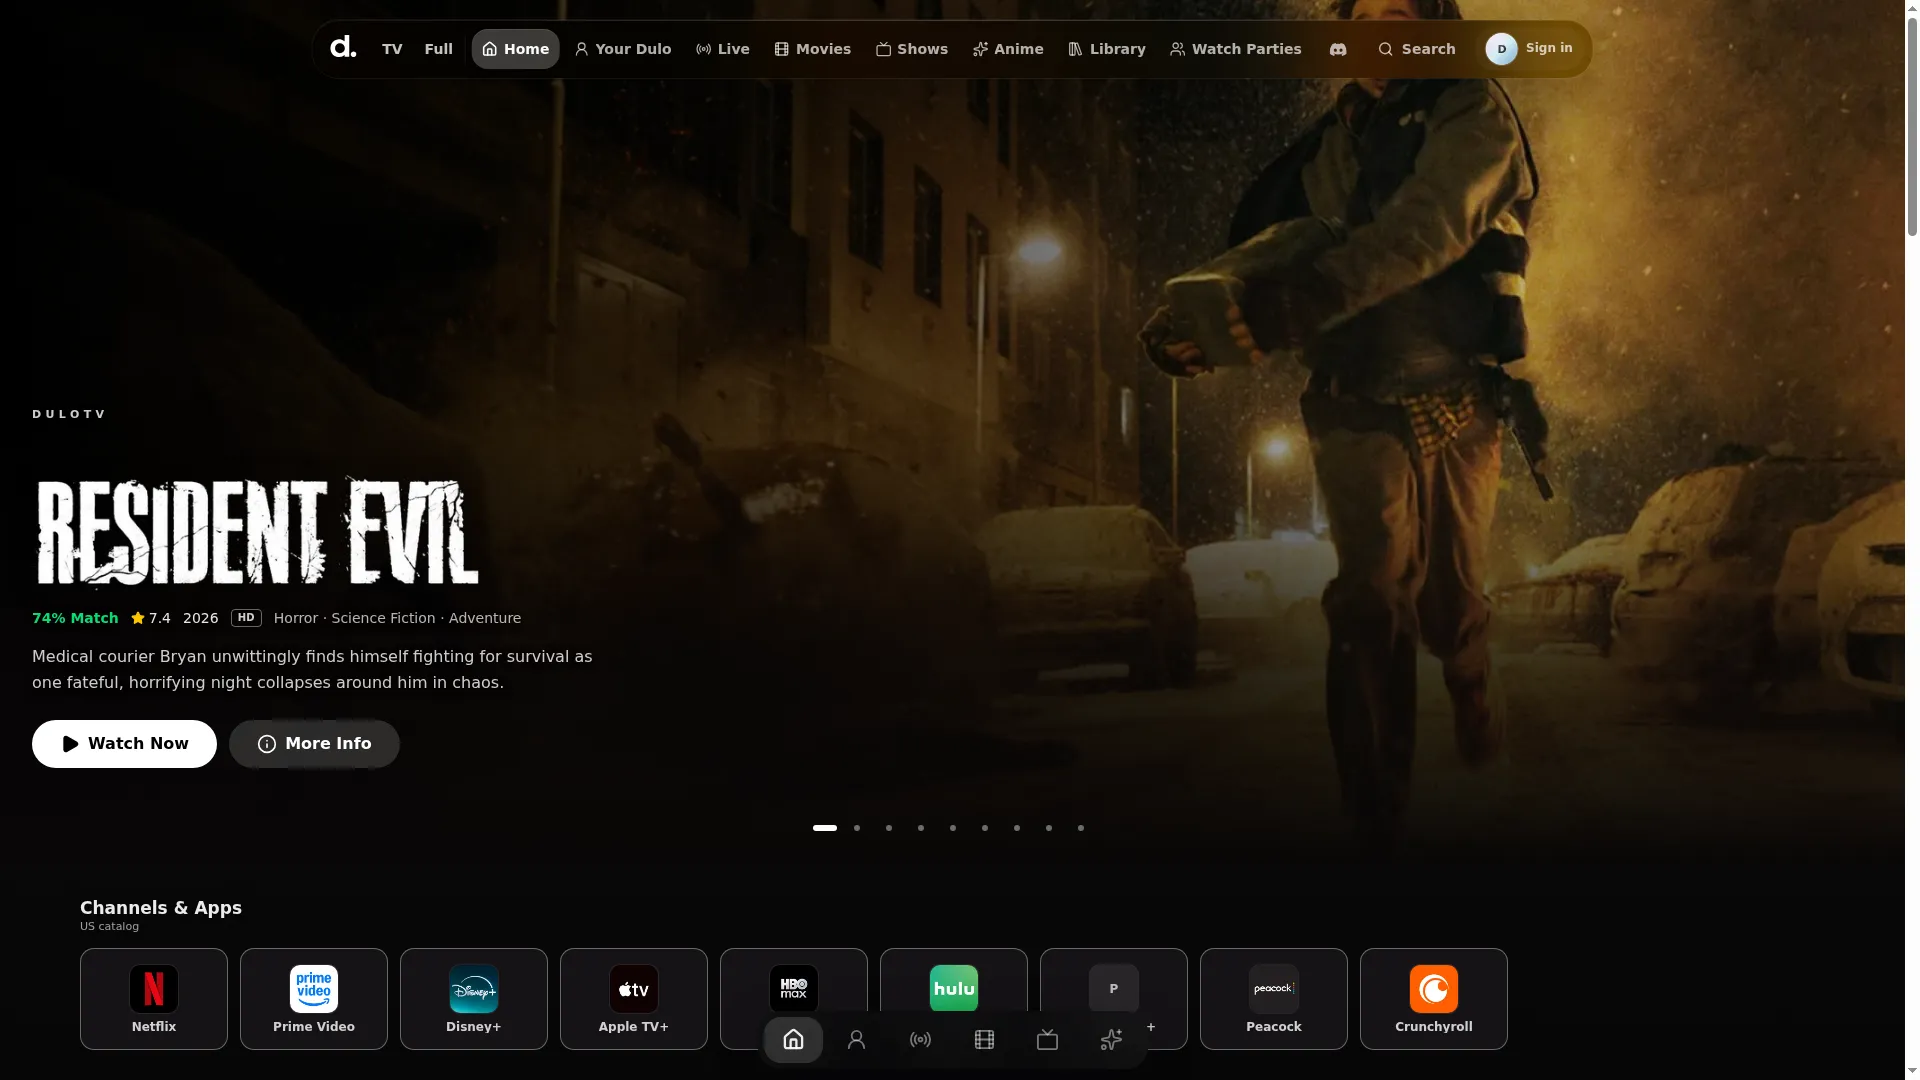The height and width of the screenshot is (1080, 1920).
Task: Click the release year "2026"
Action: [201, 618]
